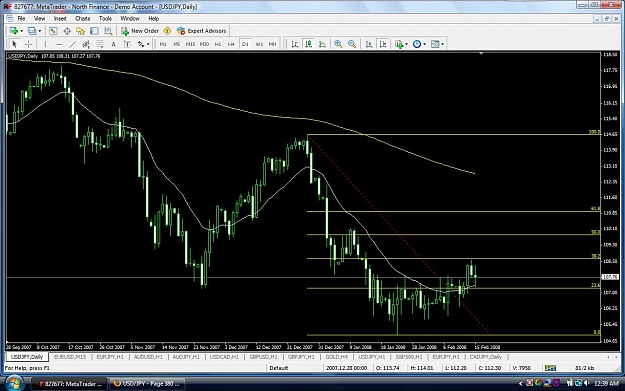Expand the indicators dropdown arrow
This screenshot has height=391, width=625.
[406, 44]
